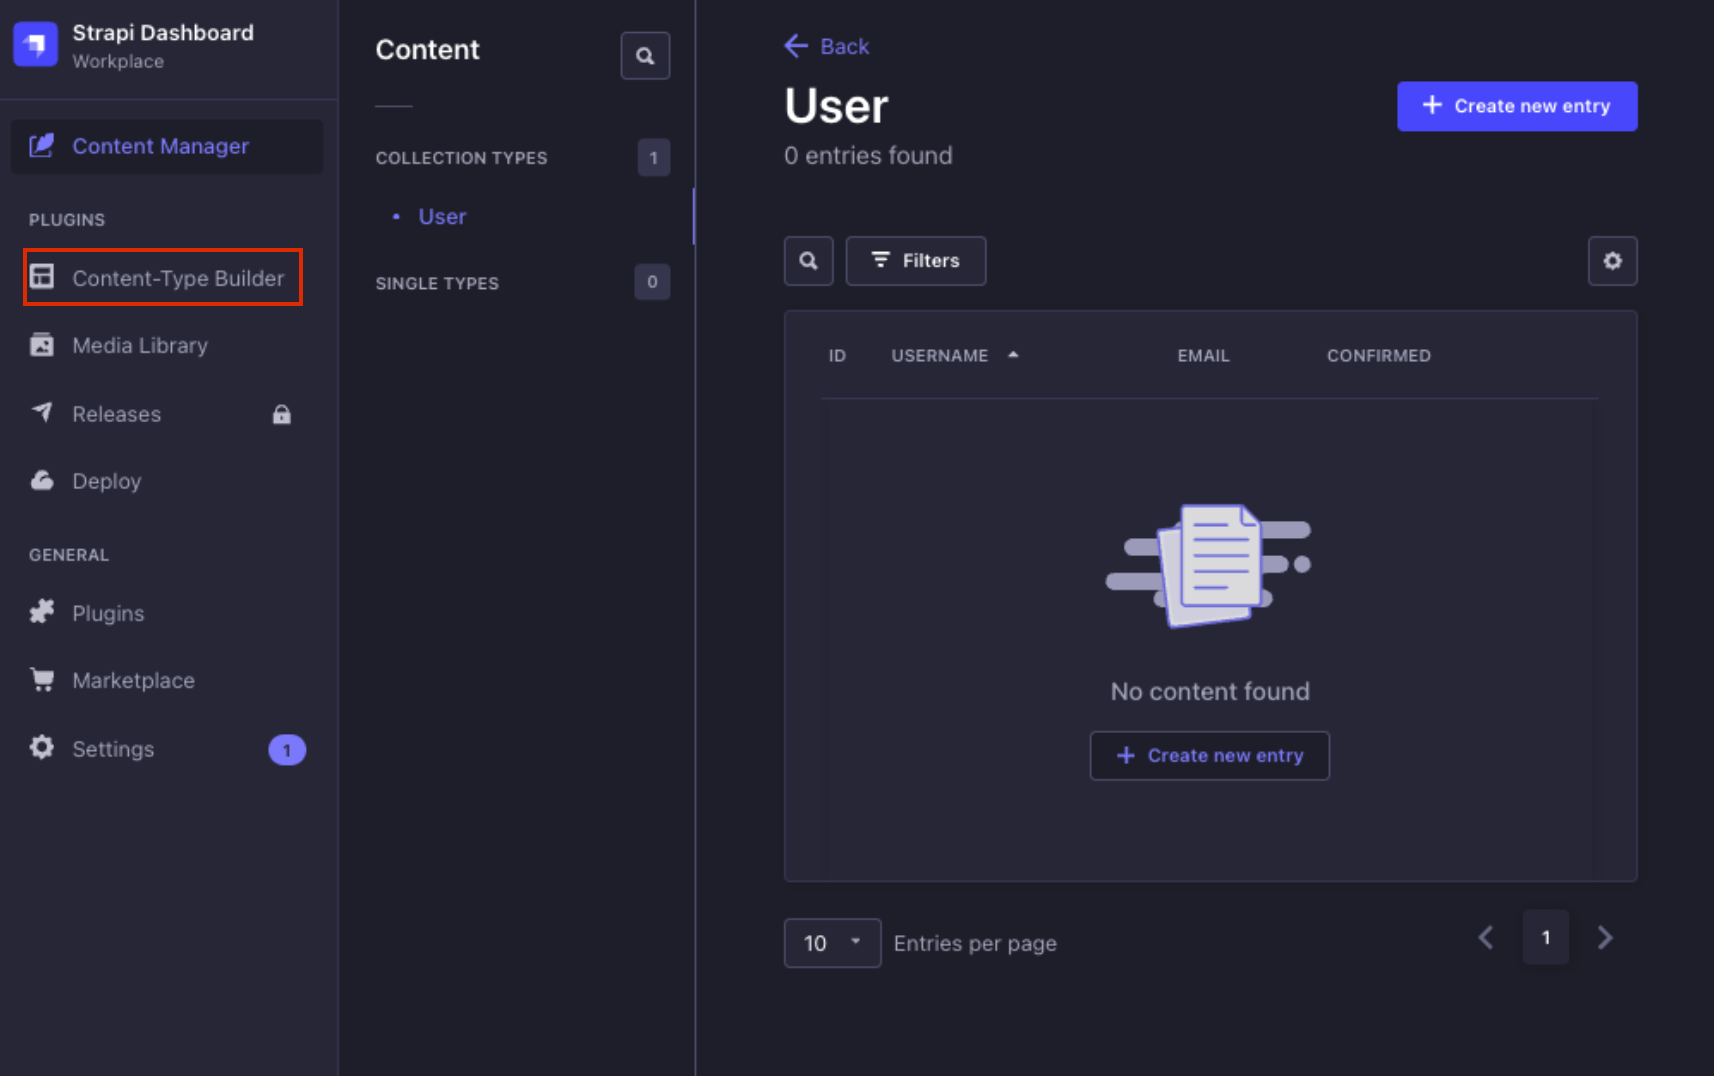Go to previous page arrow

point(1486,938)
